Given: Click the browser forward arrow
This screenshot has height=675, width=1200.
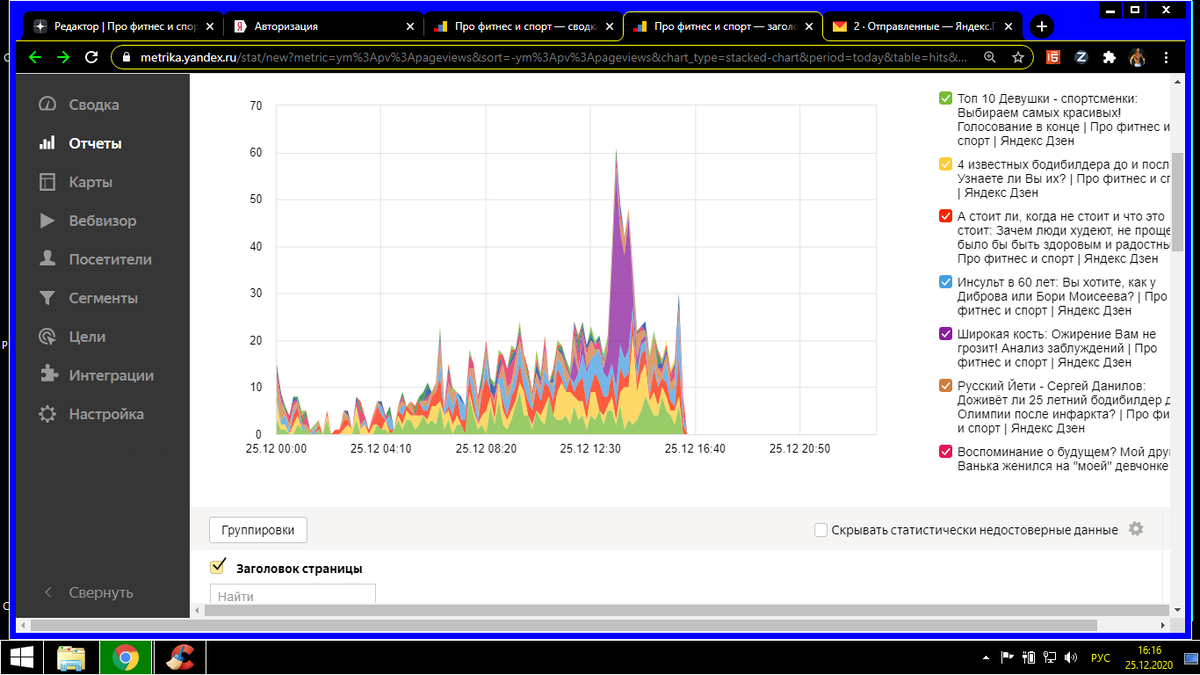Looking at the screenshot, I should [63, 58].
